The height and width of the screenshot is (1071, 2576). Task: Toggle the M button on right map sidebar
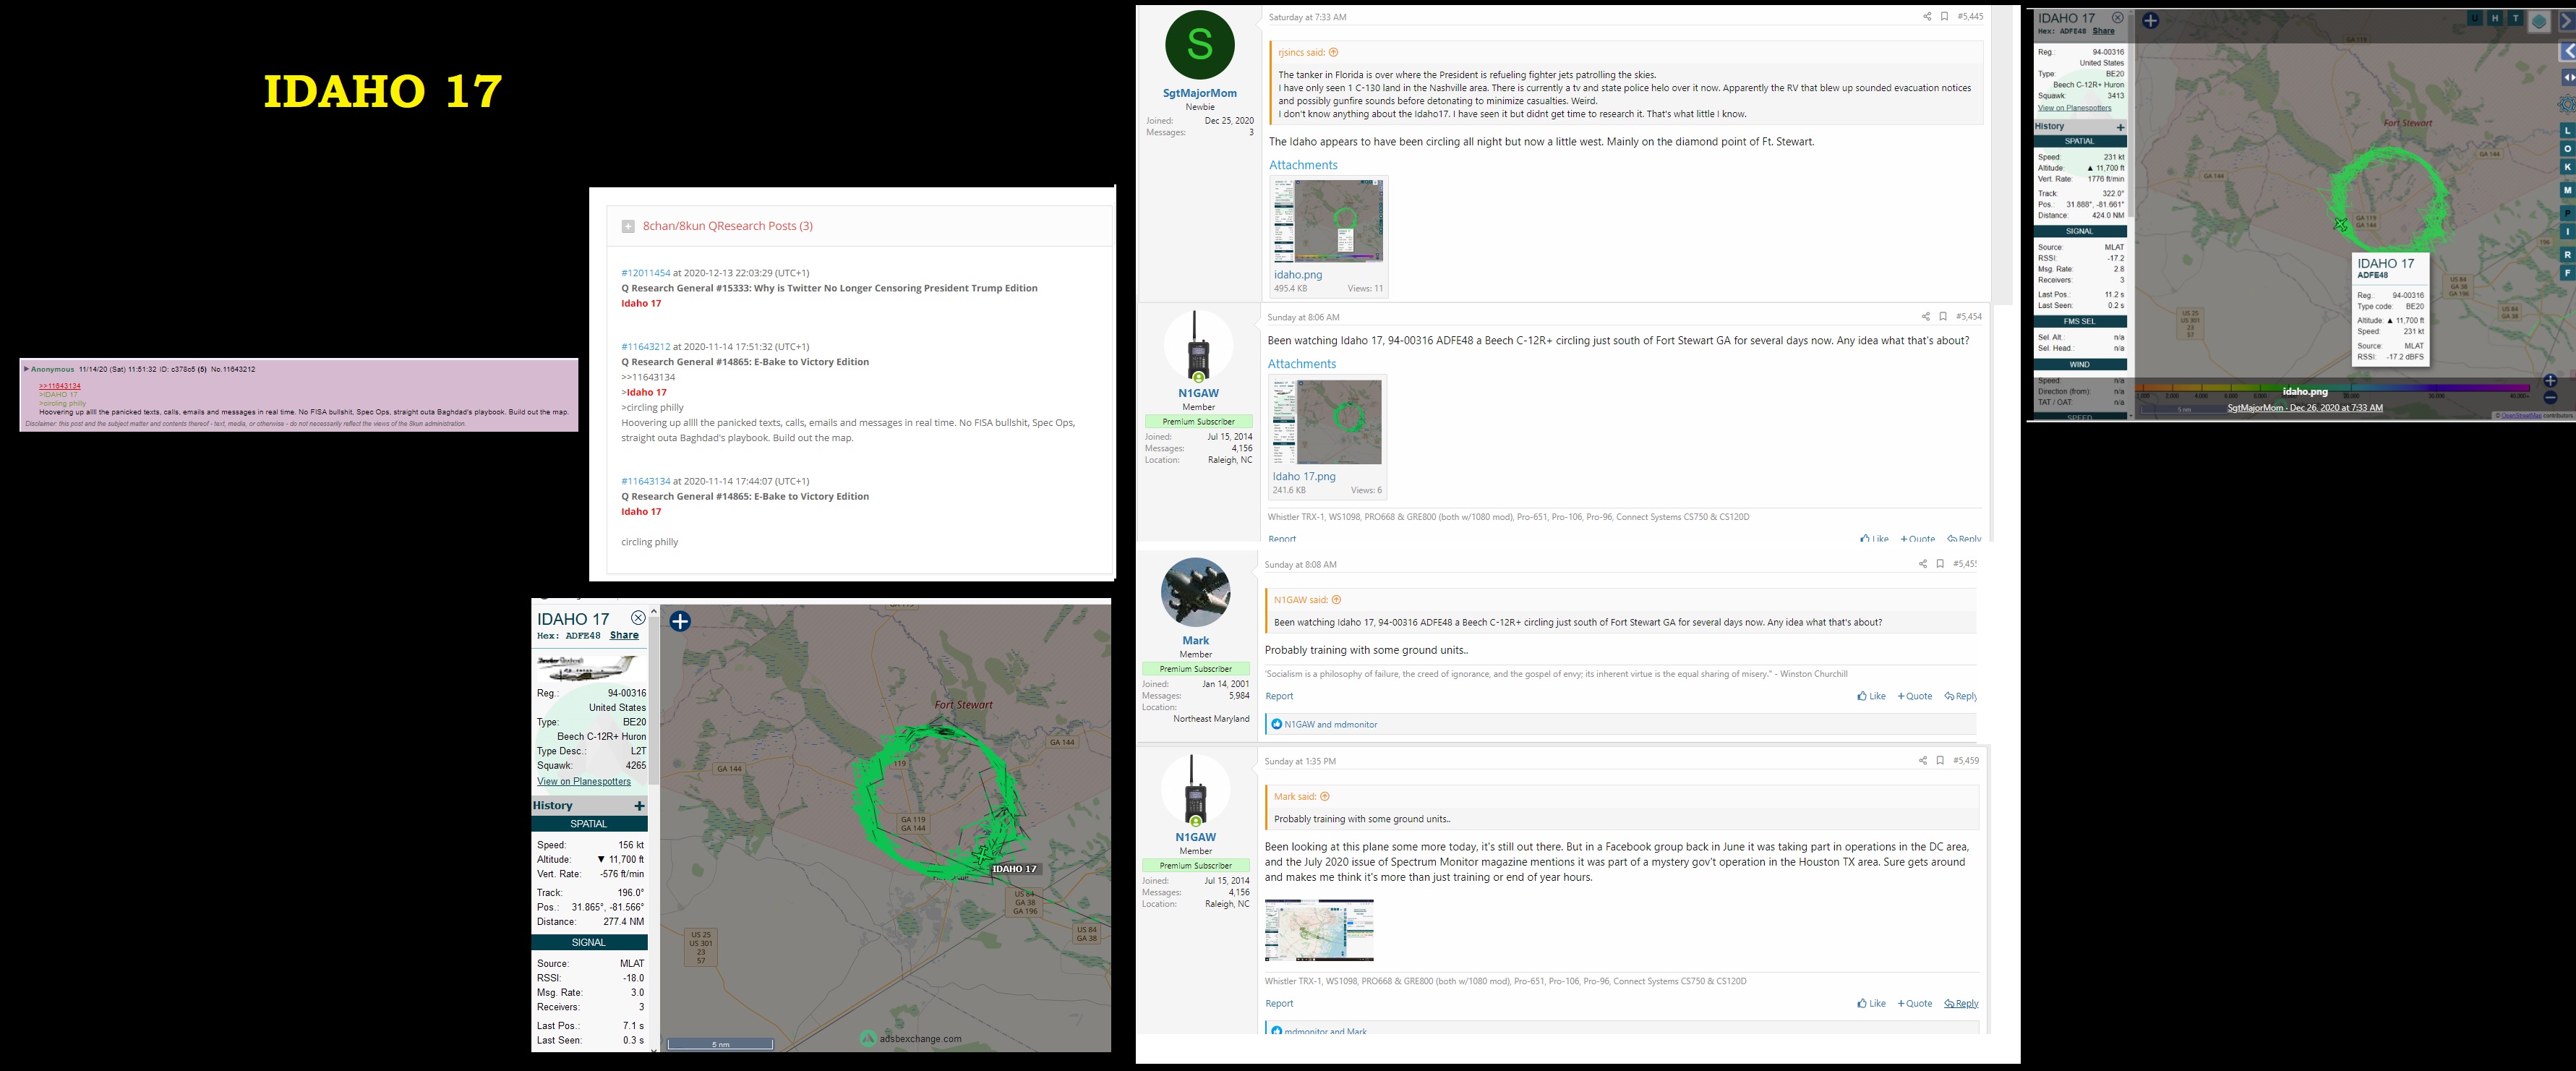2567,190
